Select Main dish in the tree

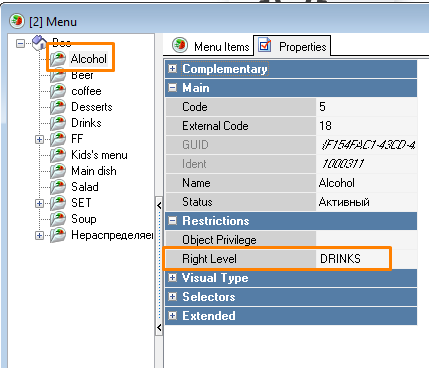coord(94,171)
